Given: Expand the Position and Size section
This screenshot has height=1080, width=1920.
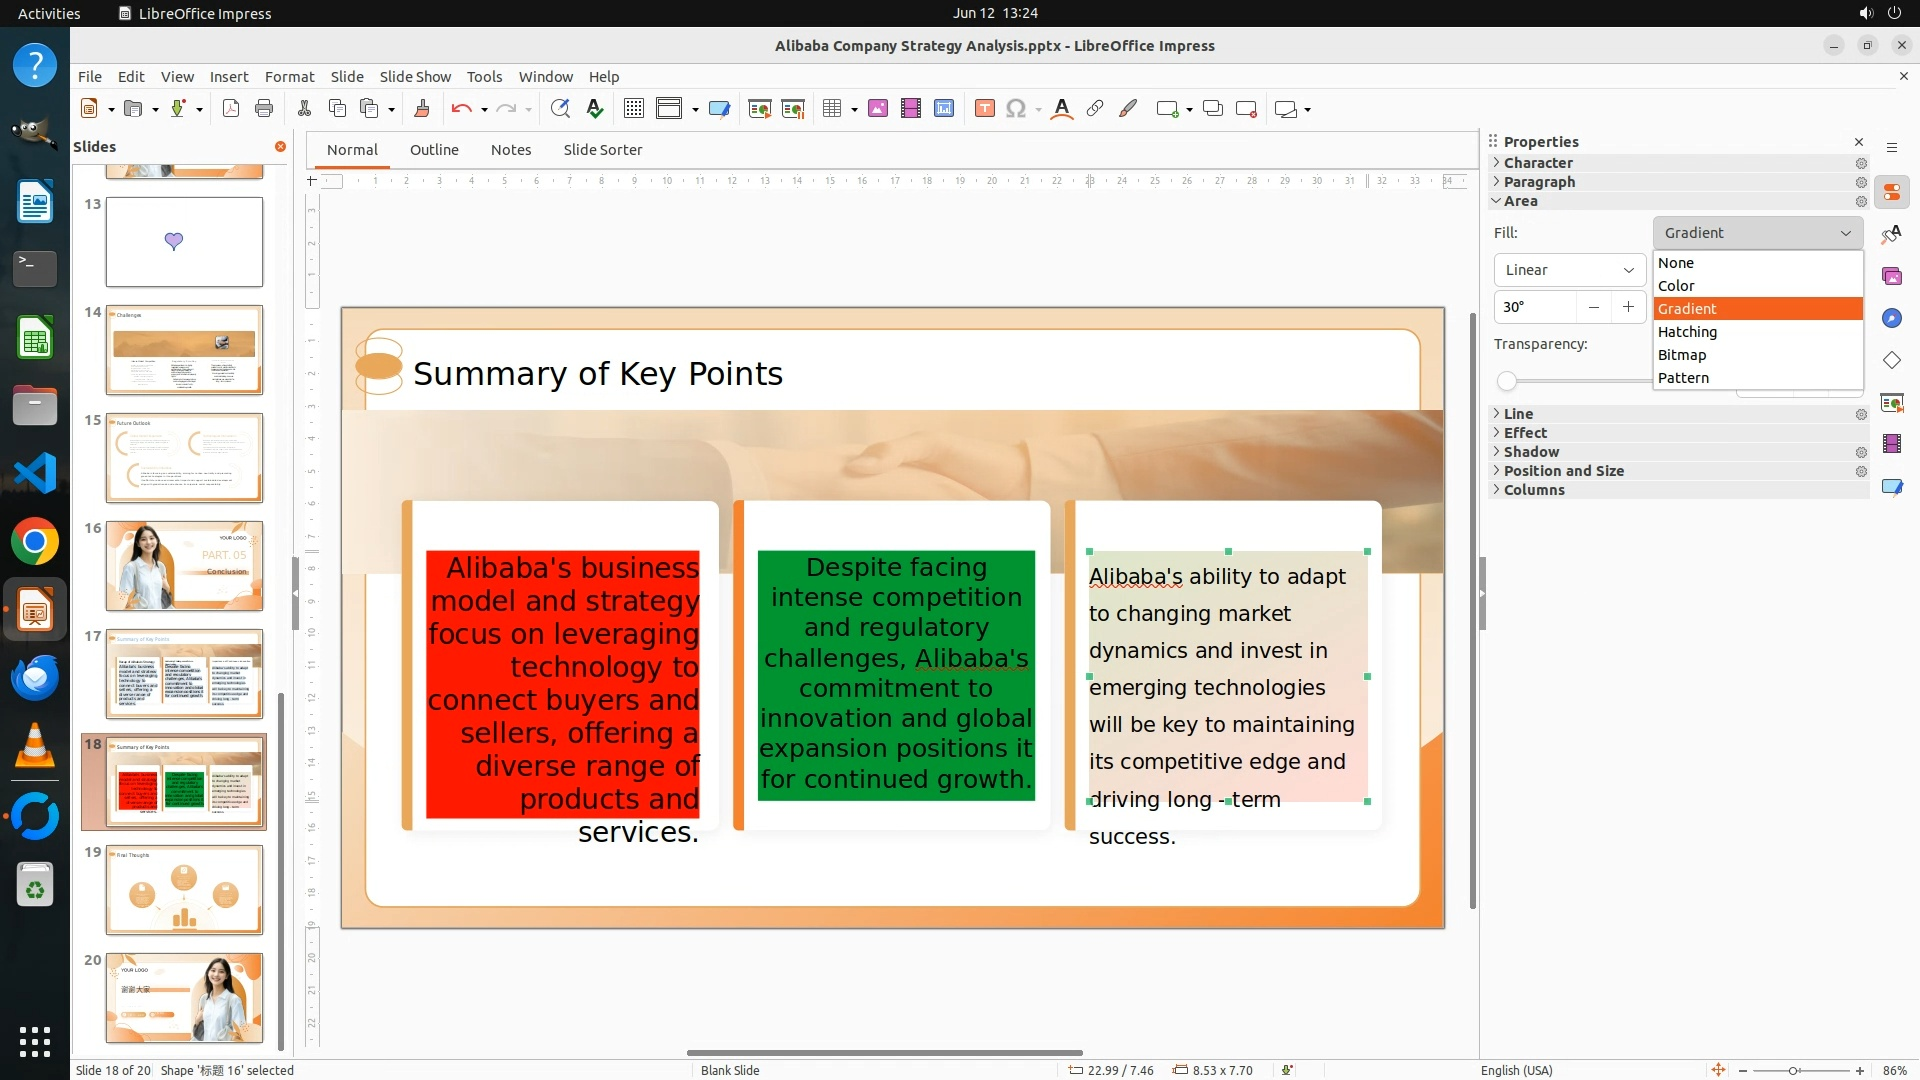Looking at the screenshot, I should point(1563,471).
